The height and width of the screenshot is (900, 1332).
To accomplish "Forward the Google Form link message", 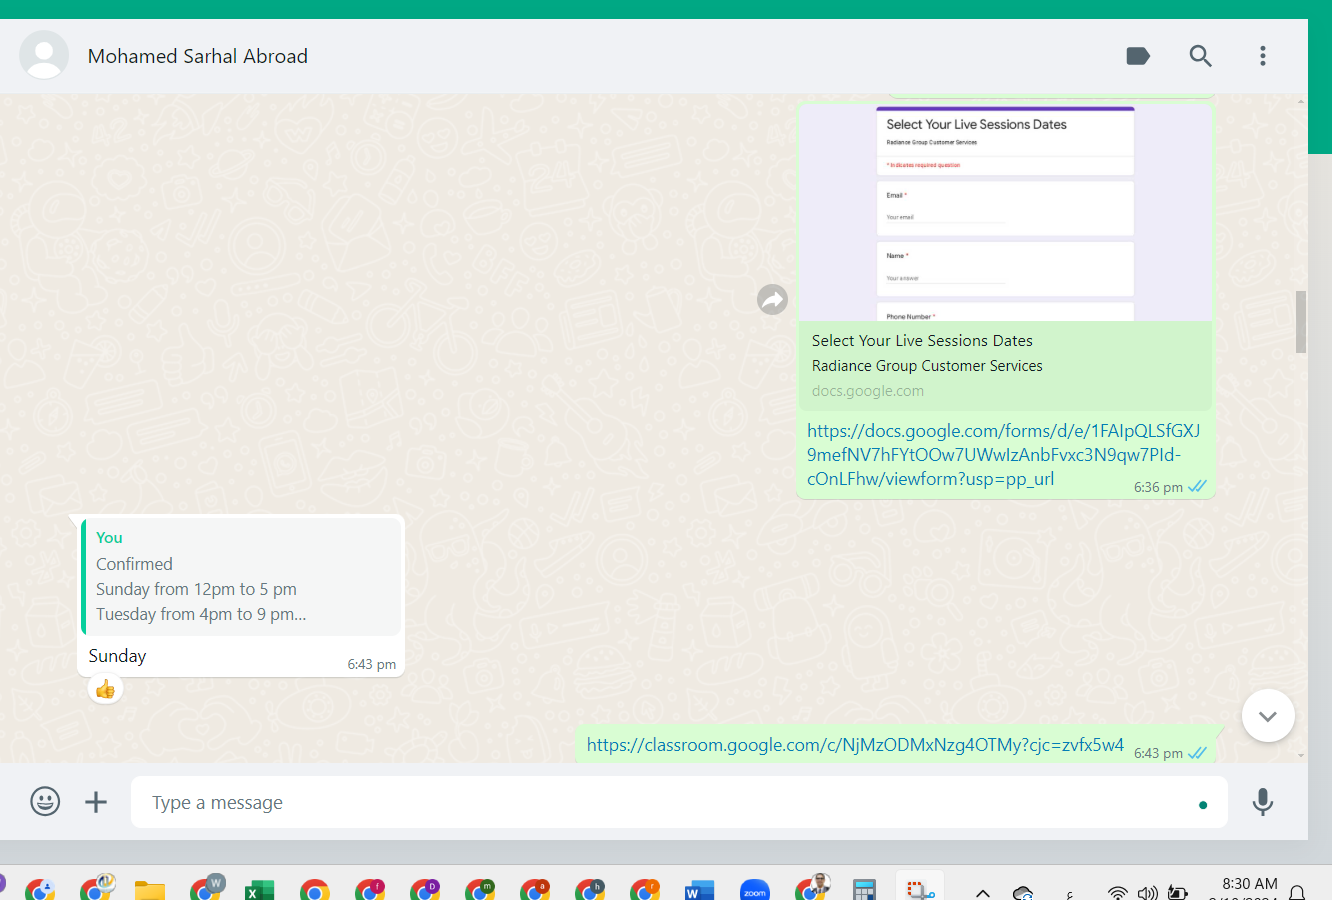I will (x=772, y=299).
